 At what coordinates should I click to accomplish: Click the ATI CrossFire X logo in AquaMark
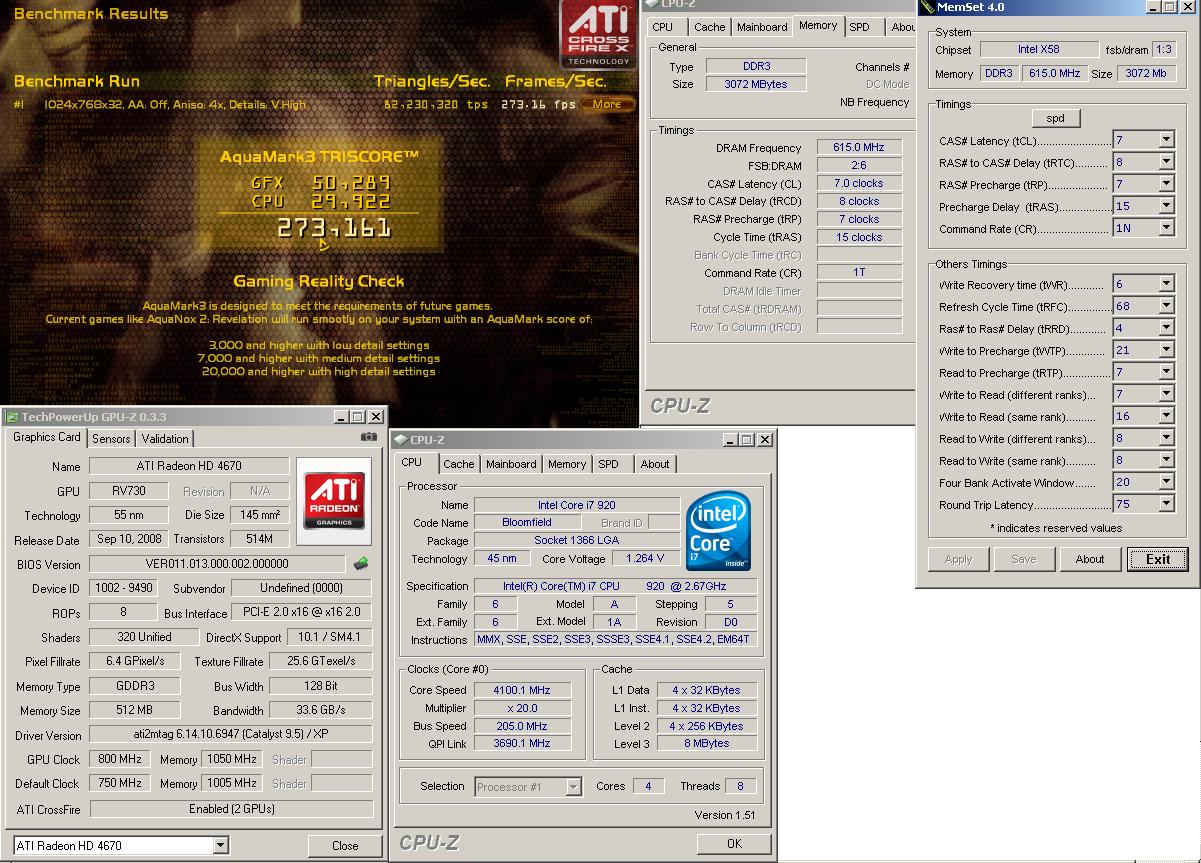point(598,34)
